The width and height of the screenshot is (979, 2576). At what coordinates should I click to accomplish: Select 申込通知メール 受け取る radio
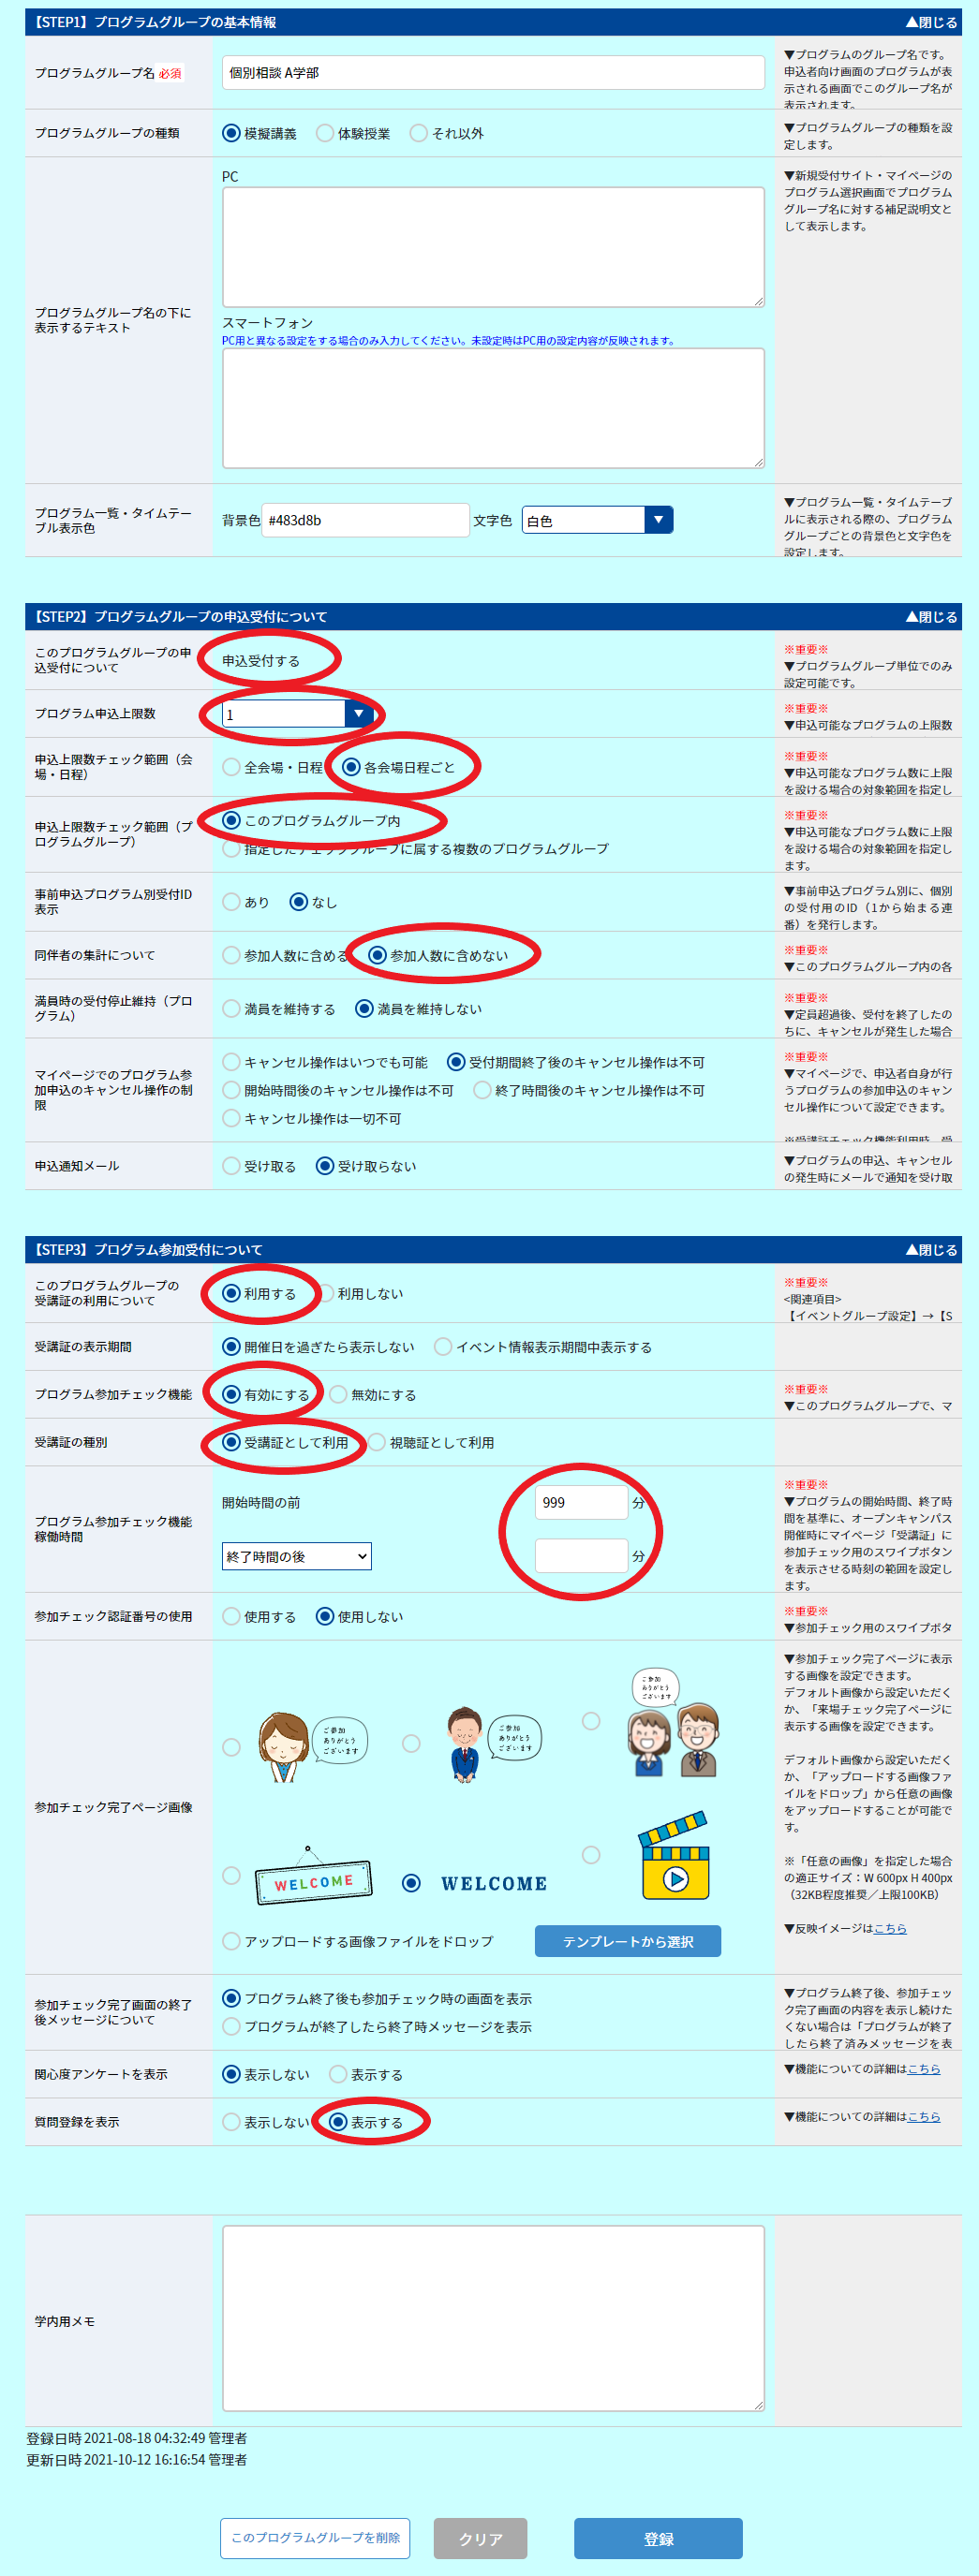tap(231, 1166)
